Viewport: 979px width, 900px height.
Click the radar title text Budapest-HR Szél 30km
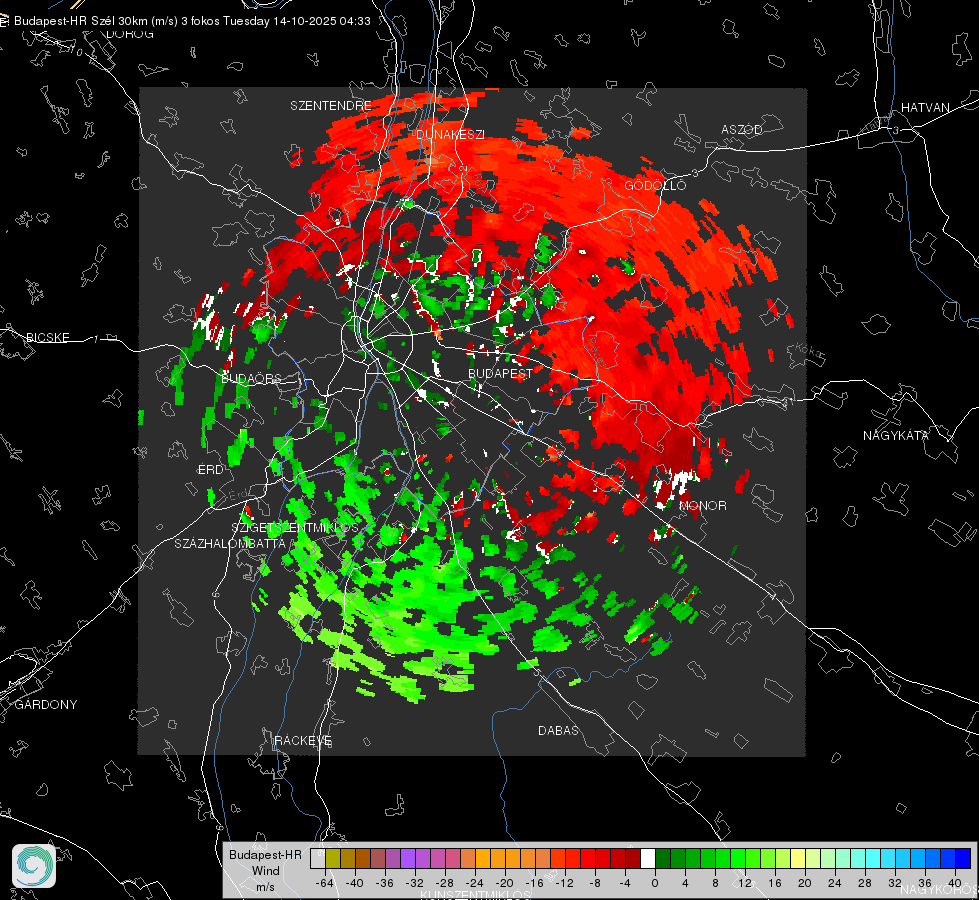(81, 21)
